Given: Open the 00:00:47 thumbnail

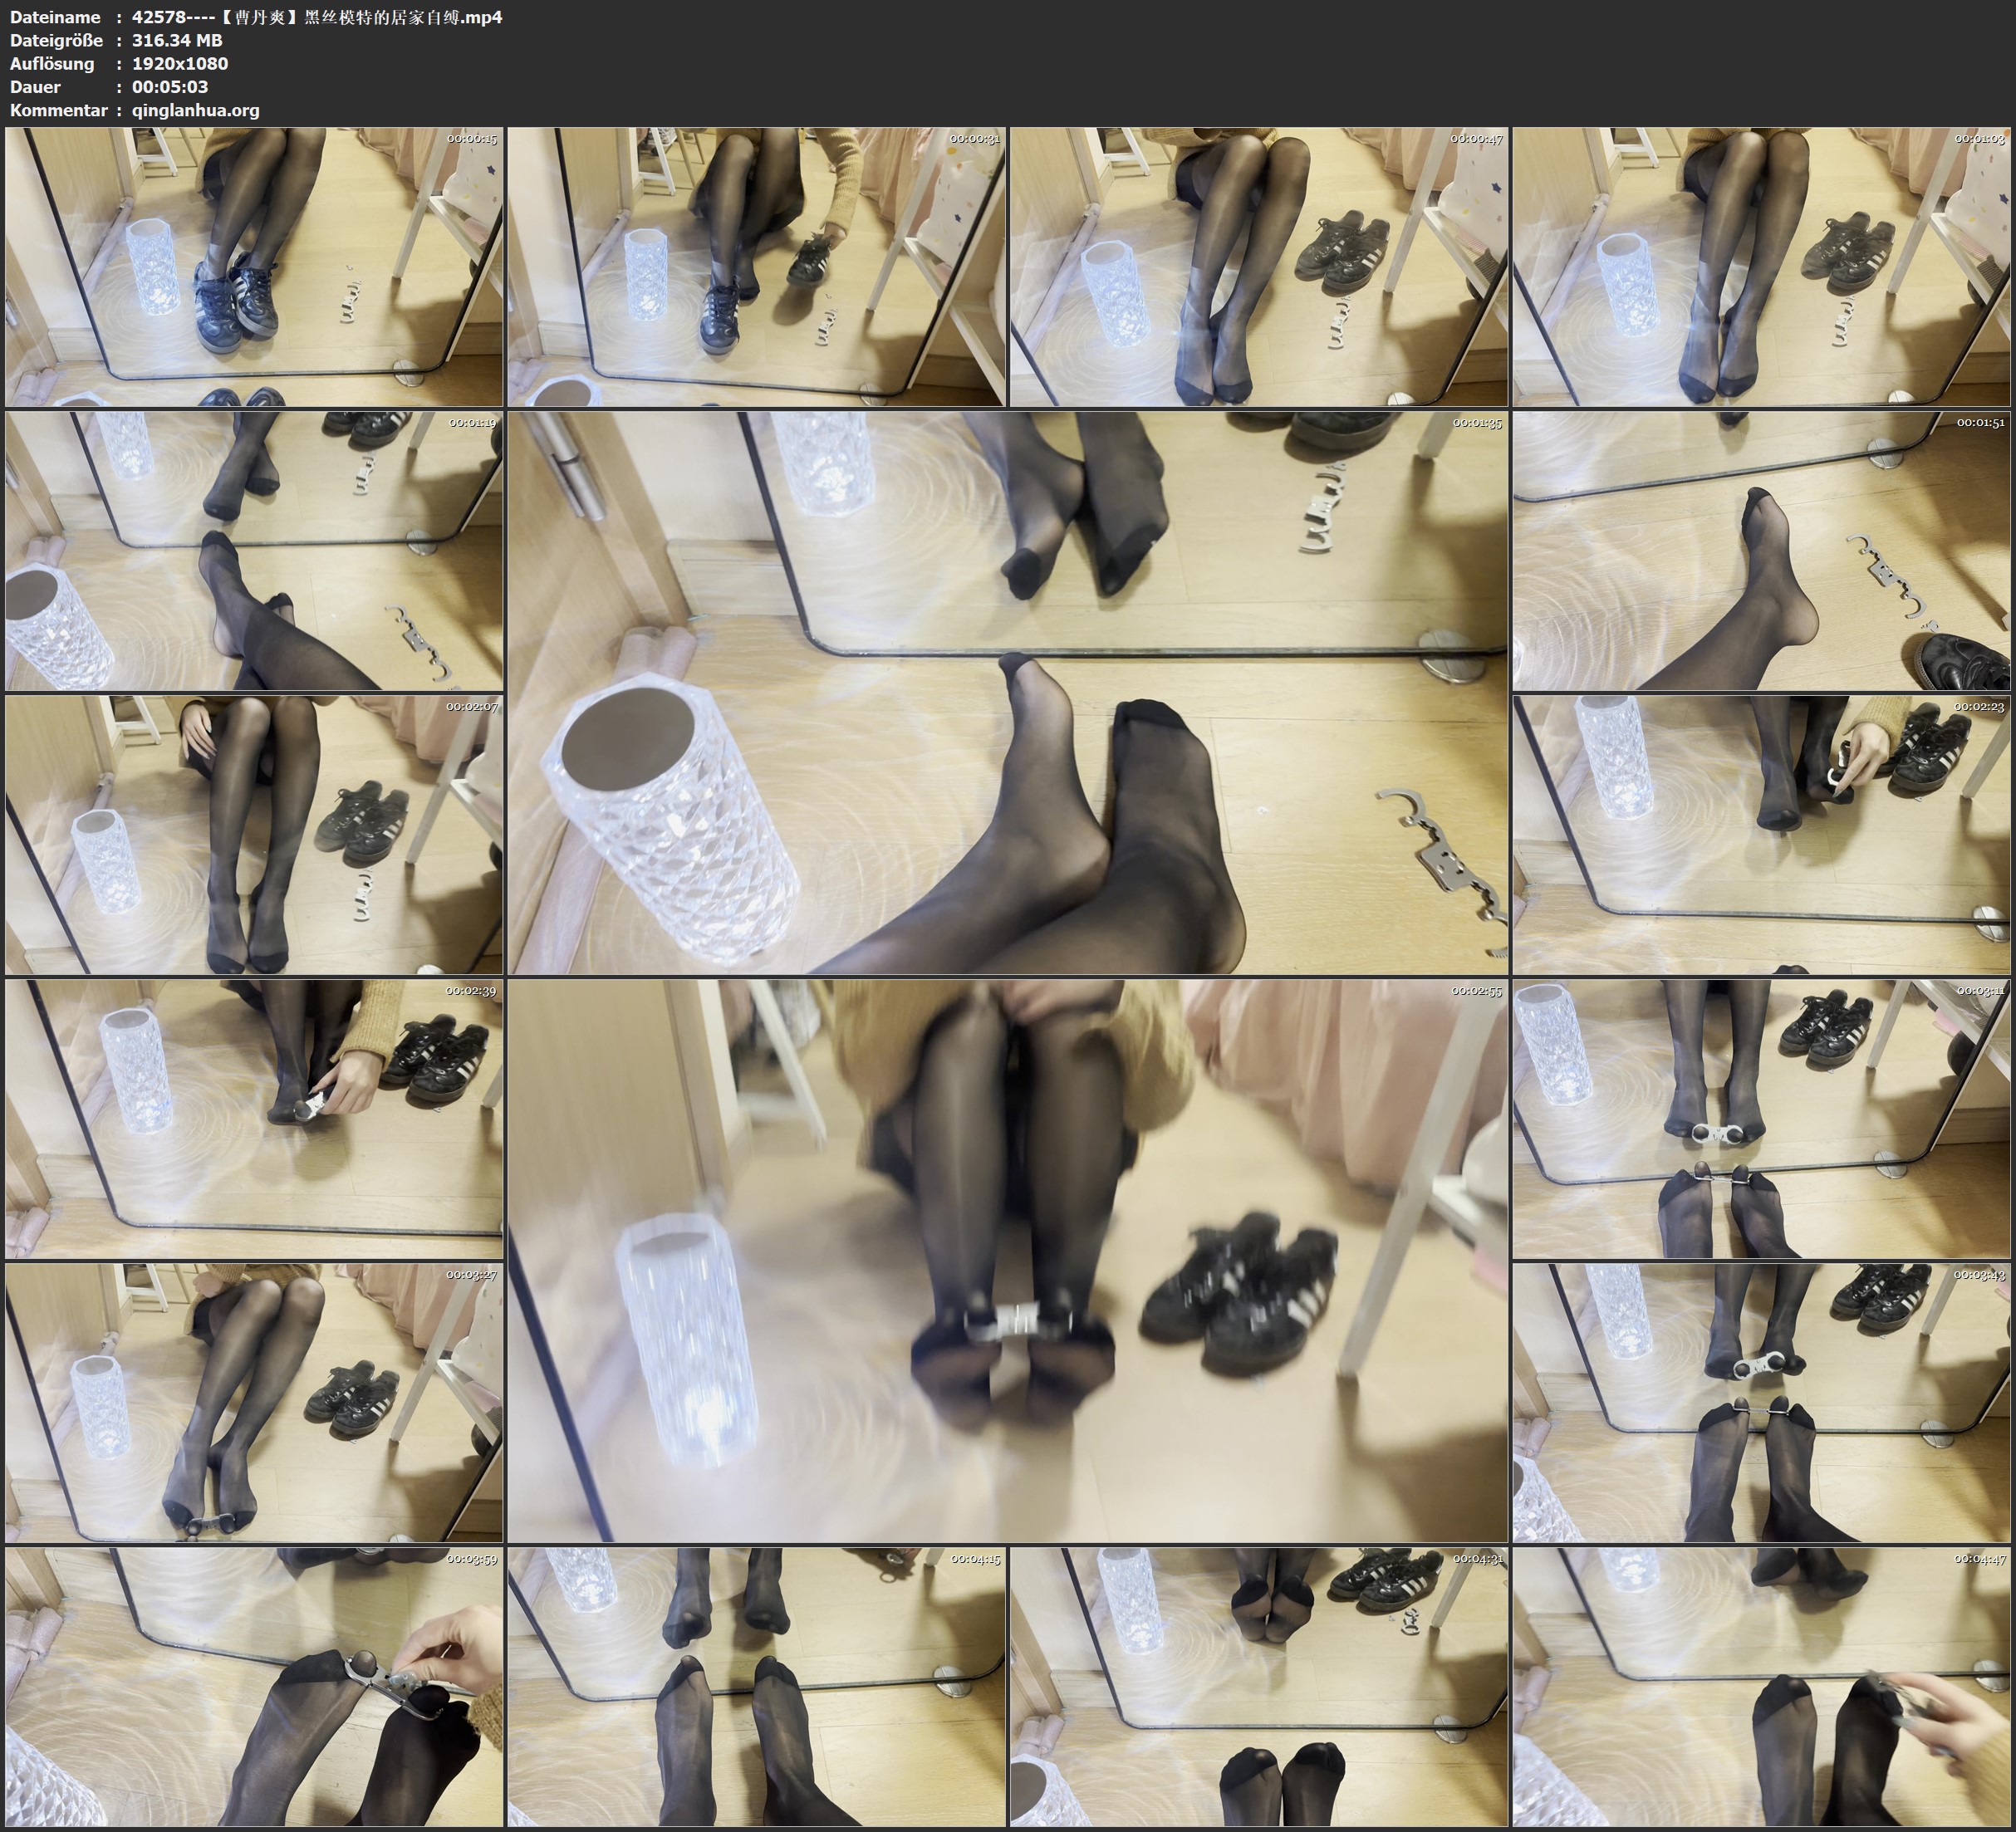Looking at the screenshot, I should [x=1258, y=267].
